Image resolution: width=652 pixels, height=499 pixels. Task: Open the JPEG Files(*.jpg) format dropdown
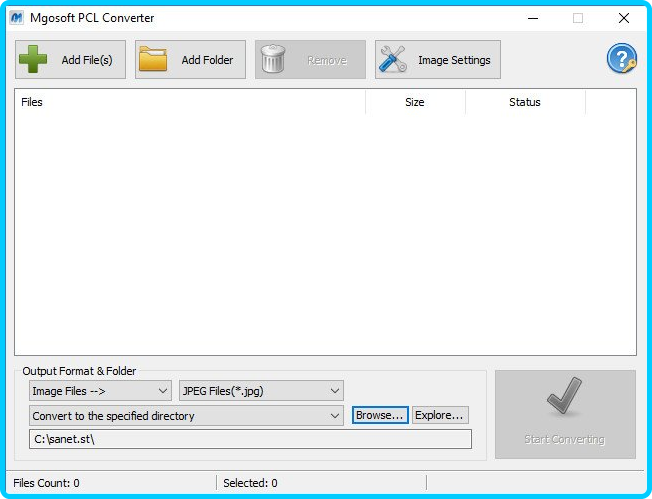[x=261, y=391]
